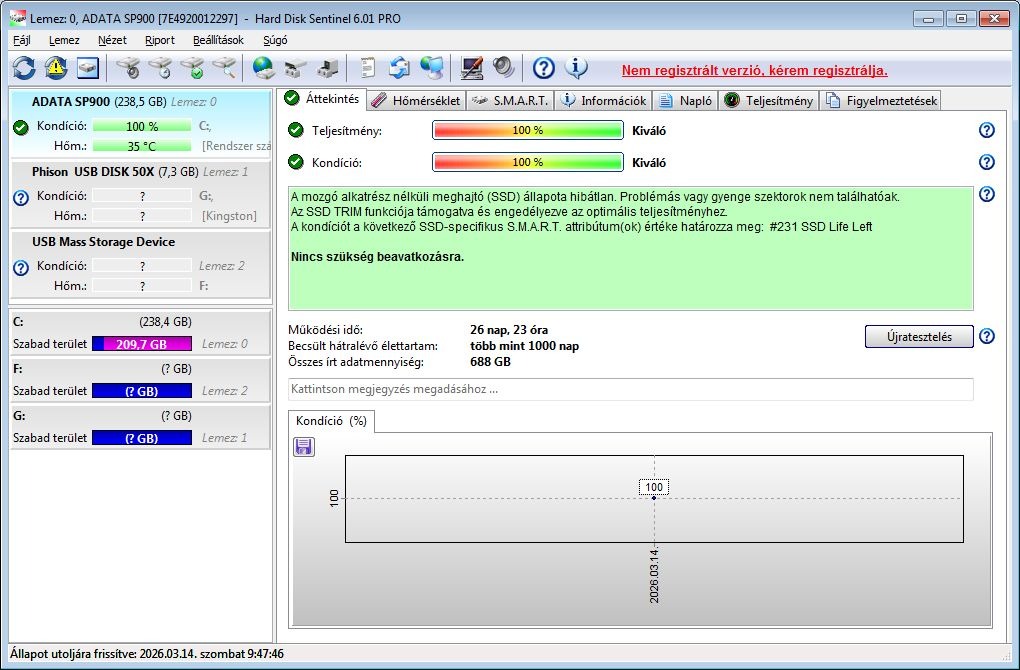The height and width of the screenshot is (670, 1020).
Task: Open the Nézet menu
Action: [112, 40]
